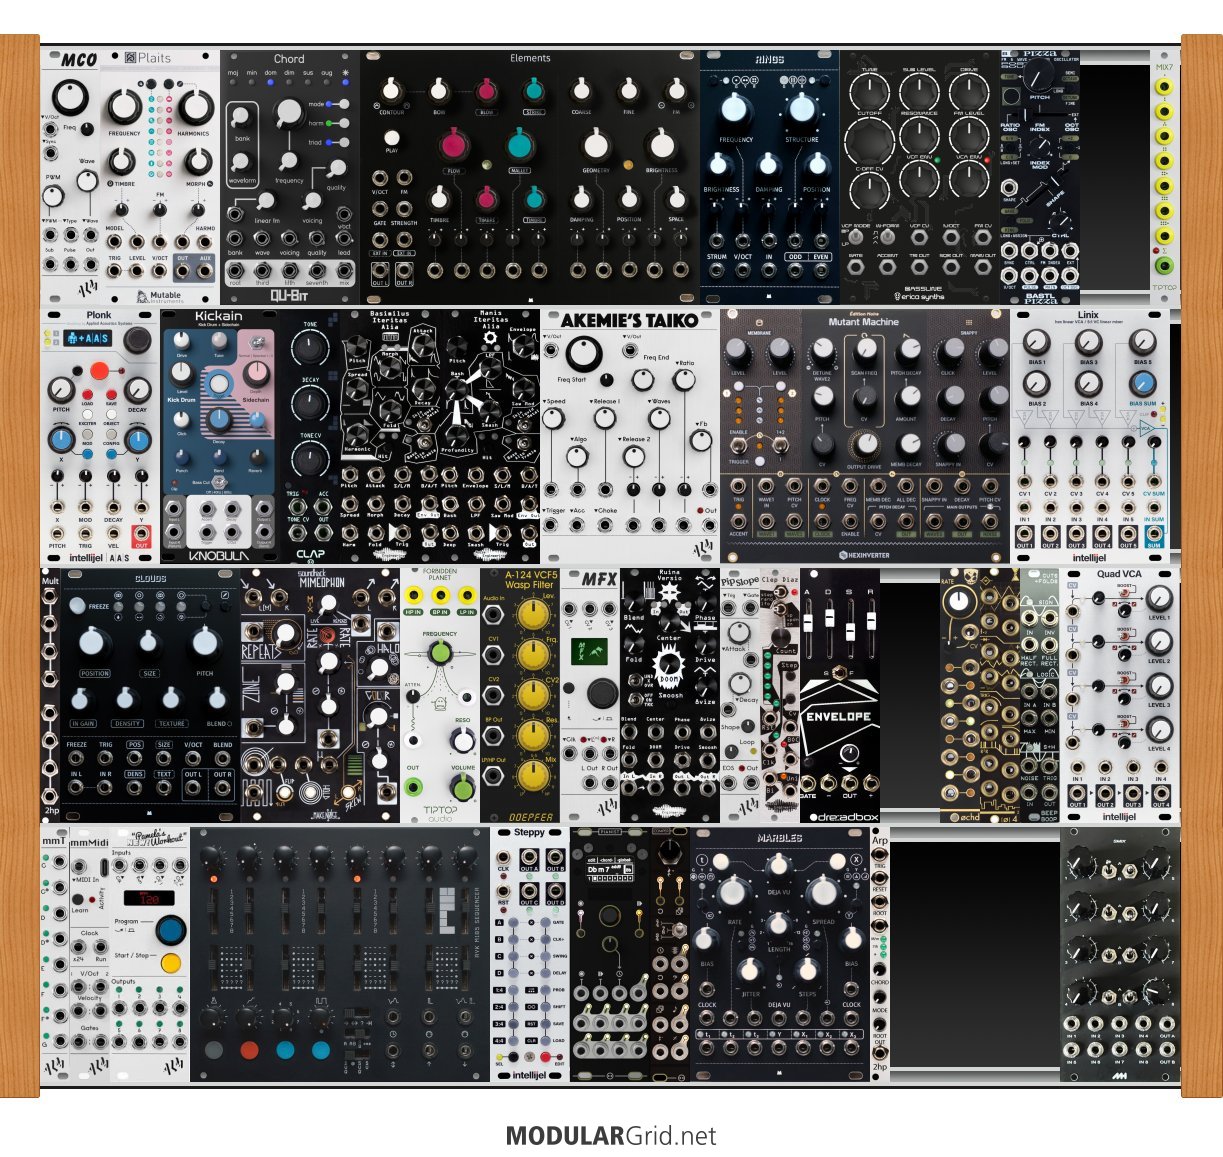
Task: Click the large Freq Start knob on Akemie's Taiko
Action: (x=583, y=352)
